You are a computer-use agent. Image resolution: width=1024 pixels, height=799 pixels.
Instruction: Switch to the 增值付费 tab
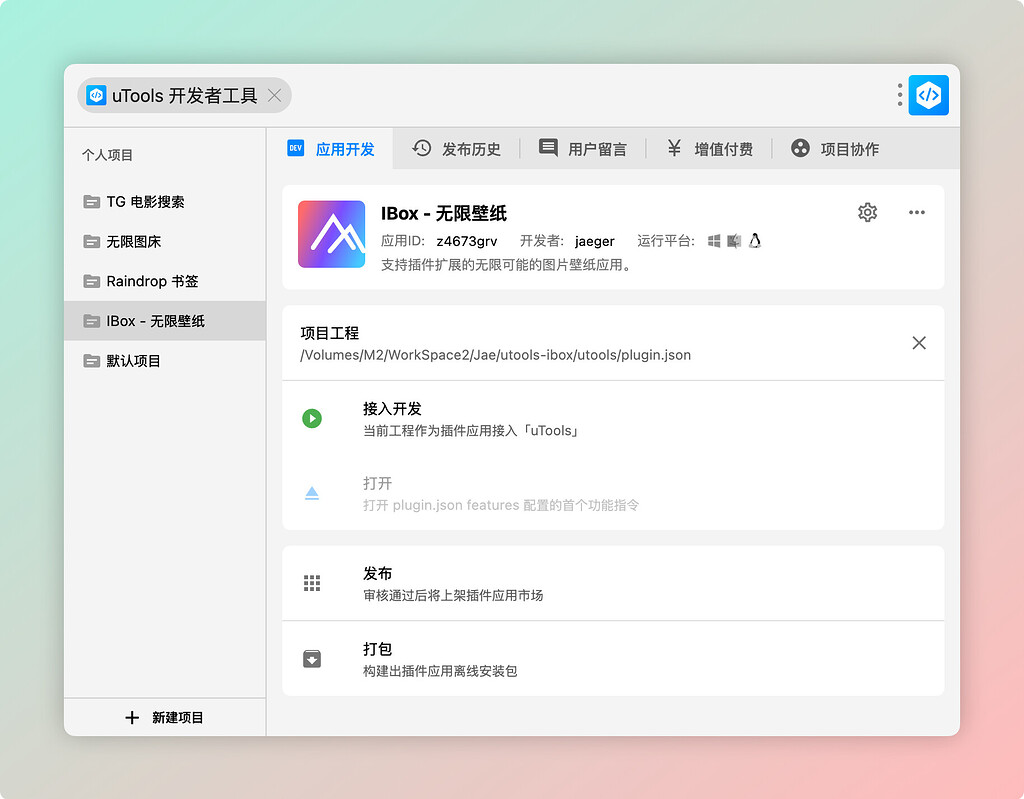click(710, 149)
